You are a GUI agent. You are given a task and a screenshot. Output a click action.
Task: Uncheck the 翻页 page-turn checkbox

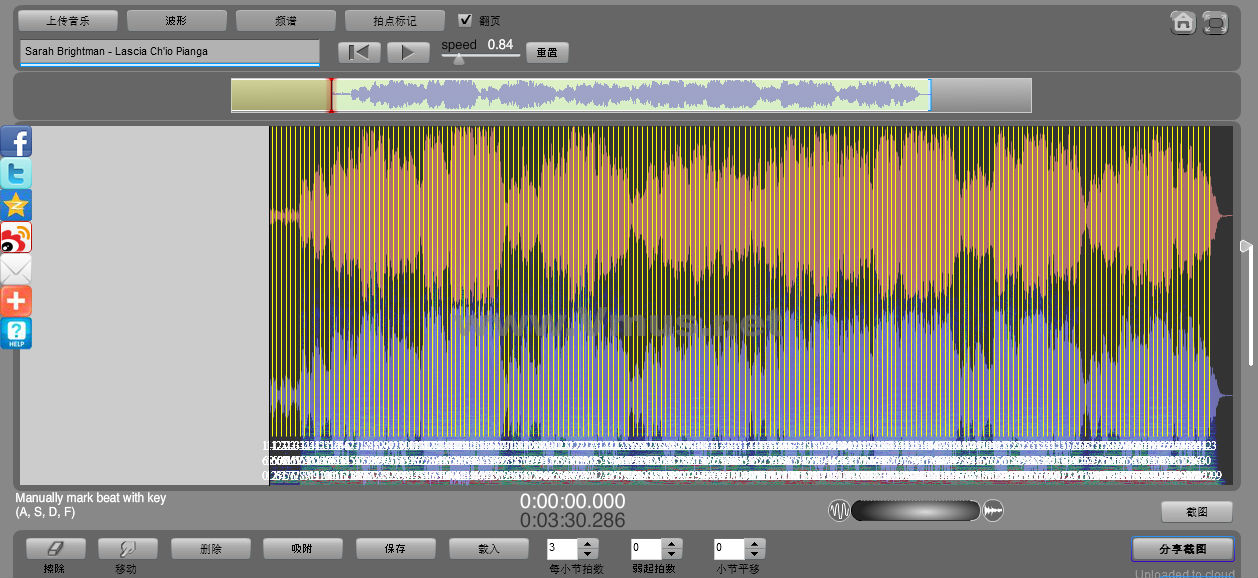465,20
